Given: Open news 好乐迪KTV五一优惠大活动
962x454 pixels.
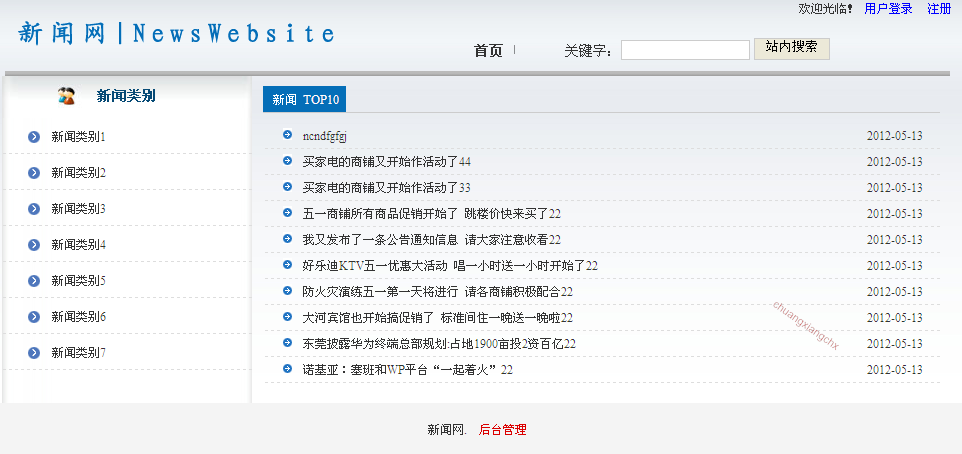Looking at the screenshot, I should 450,266.
